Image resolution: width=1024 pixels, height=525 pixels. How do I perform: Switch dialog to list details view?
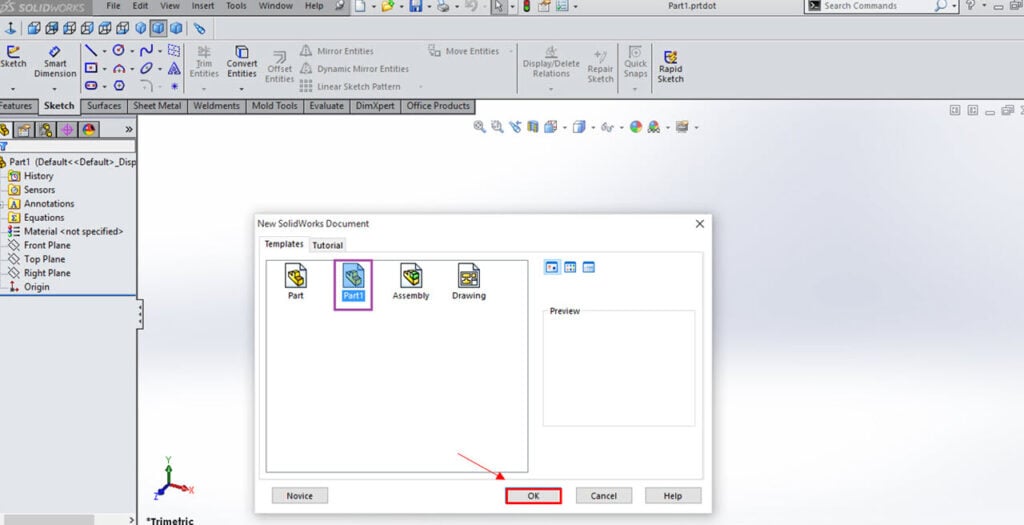click(588, 267)
